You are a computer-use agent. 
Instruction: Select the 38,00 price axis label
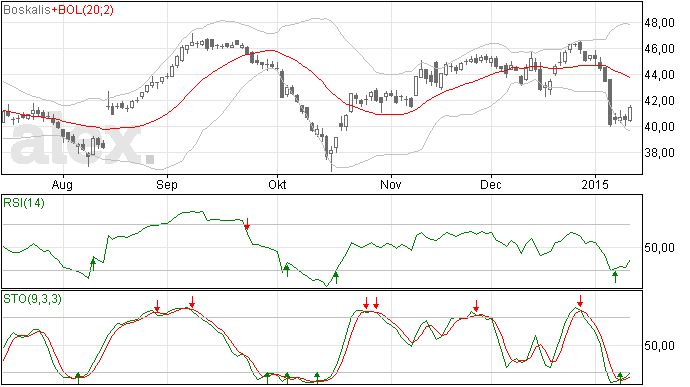pos(659,153)
